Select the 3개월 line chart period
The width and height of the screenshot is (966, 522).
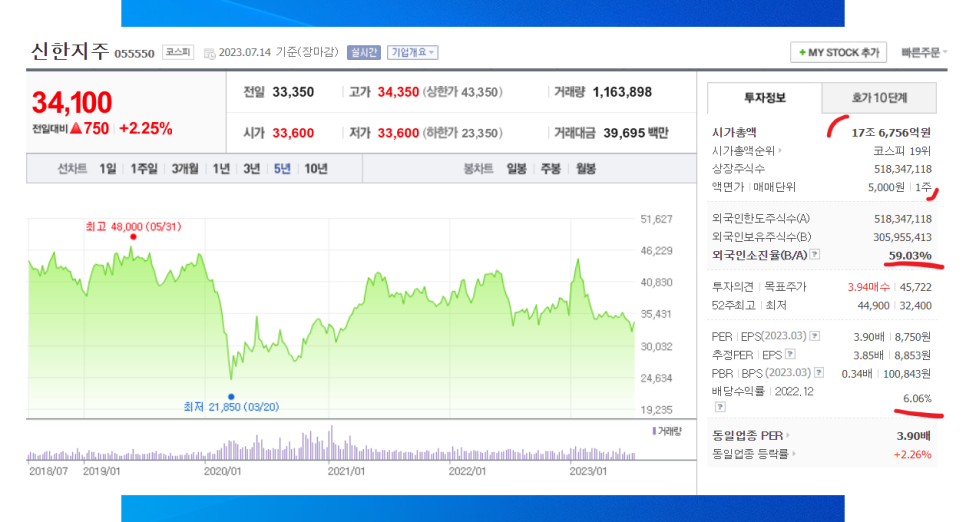(185, 168)
